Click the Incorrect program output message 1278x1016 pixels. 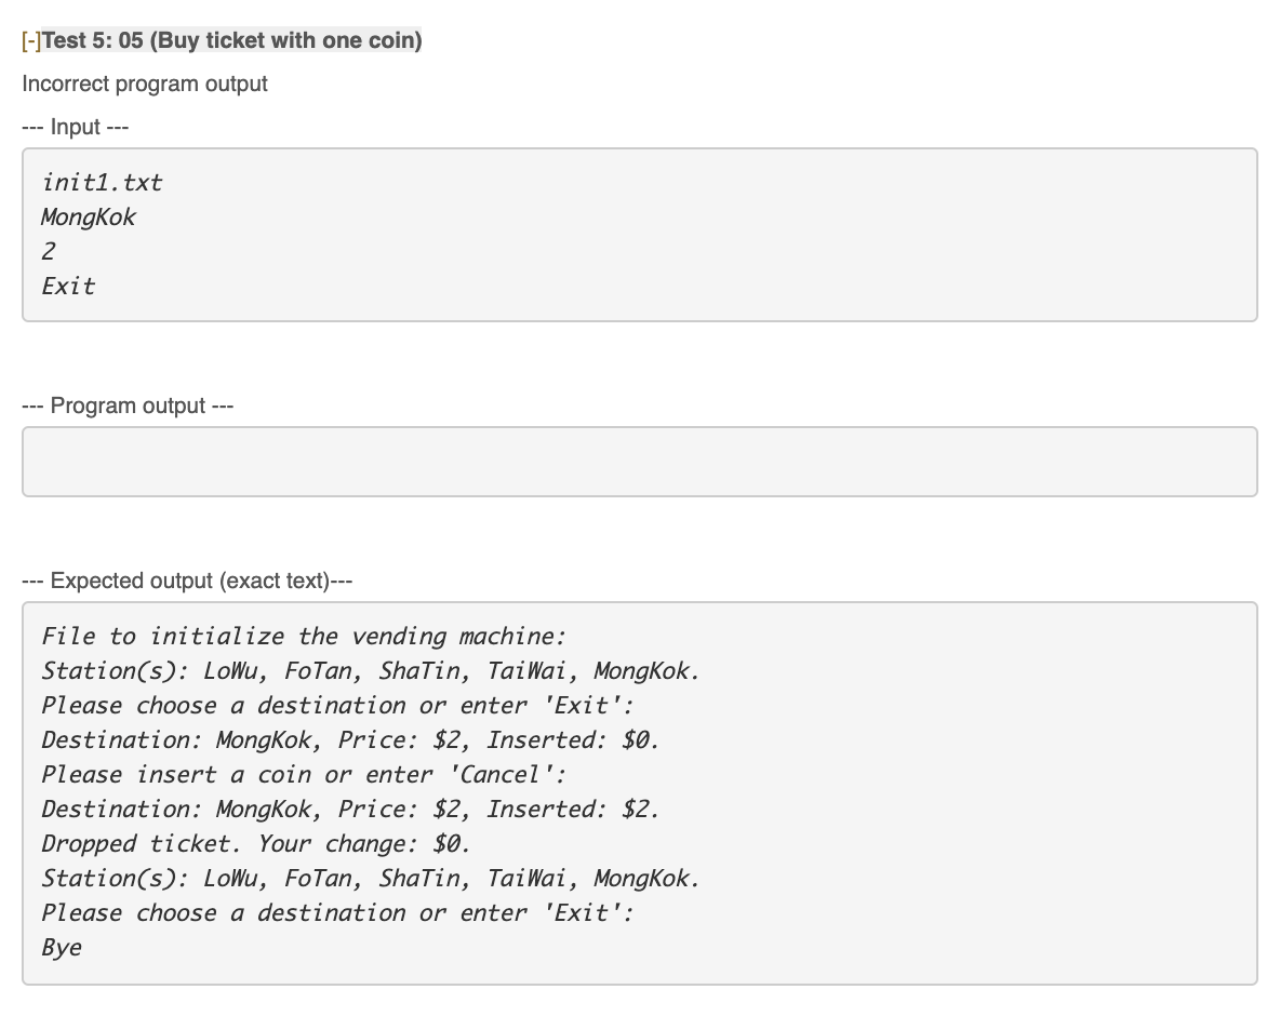(x=145, y=84)
